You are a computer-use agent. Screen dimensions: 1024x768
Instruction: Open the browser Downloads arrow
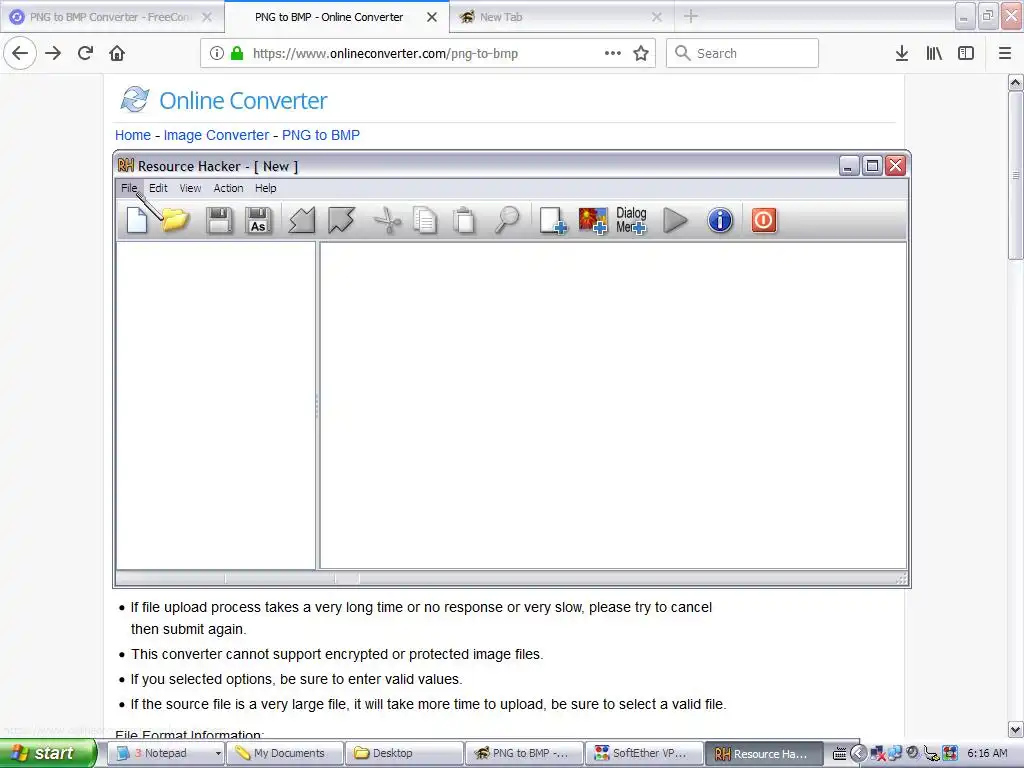[x=901, y=53]
